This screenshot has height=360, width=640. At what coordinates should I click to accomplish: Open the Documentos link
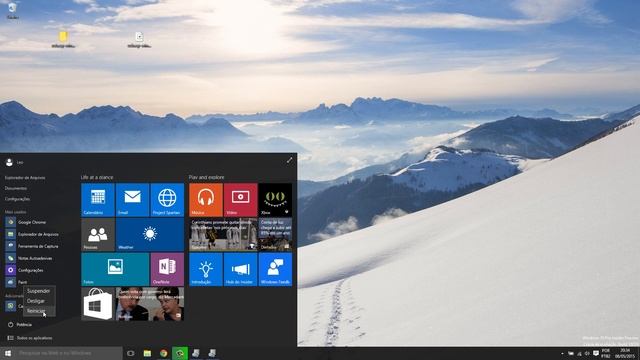tap(16, 189)
